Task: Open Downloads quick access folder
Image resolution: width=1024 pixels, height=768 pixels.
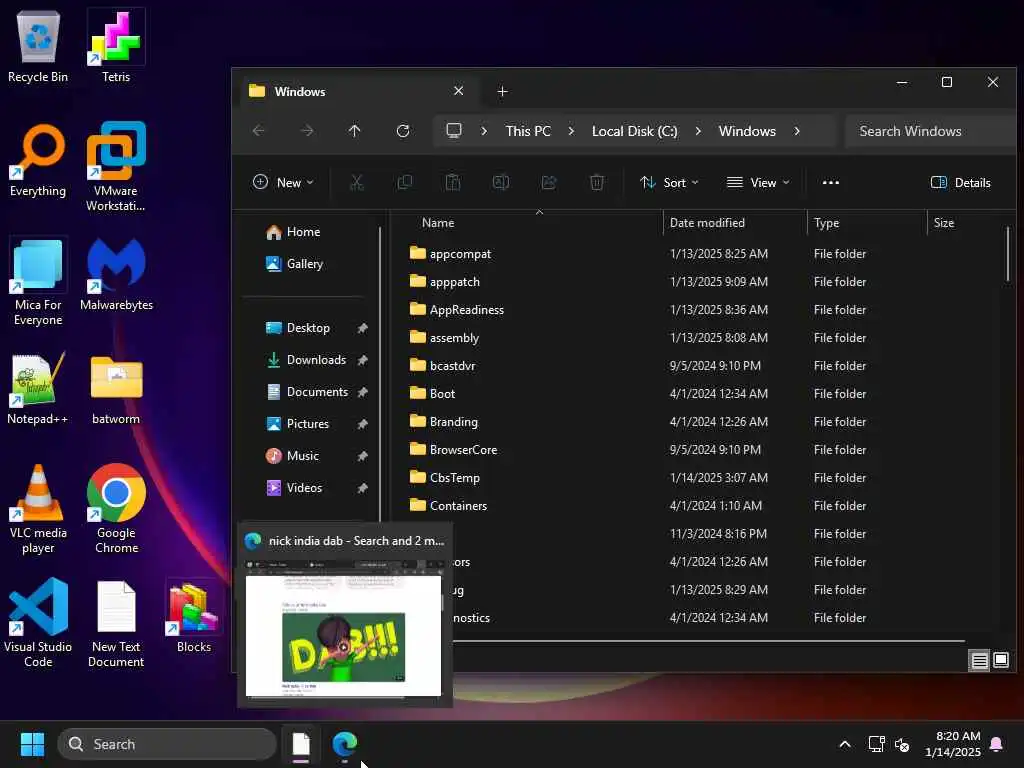Action: pyautogui.click(x=316, y=360)
